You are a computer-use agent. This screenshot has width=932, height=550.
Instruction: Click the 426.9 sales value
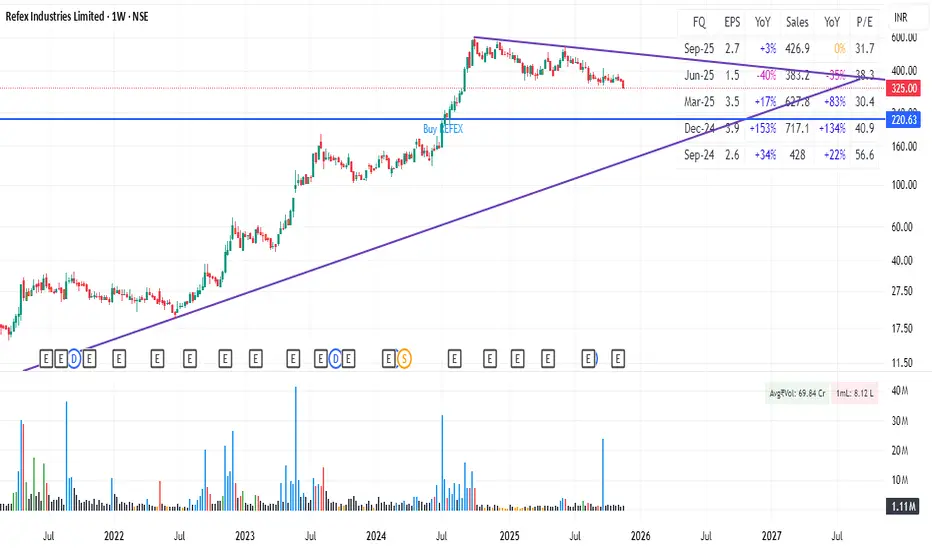[798, 49]
